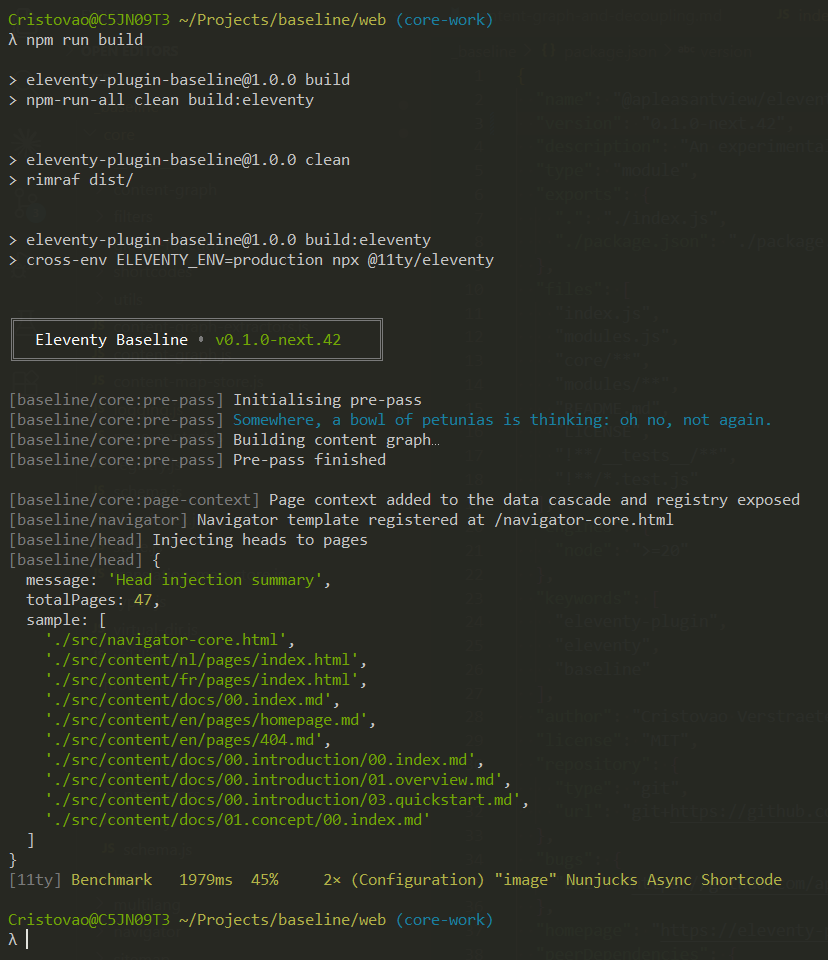Click the blue 'bowl of petunias' message
This screenshot has width=828, height=960.
502,420
